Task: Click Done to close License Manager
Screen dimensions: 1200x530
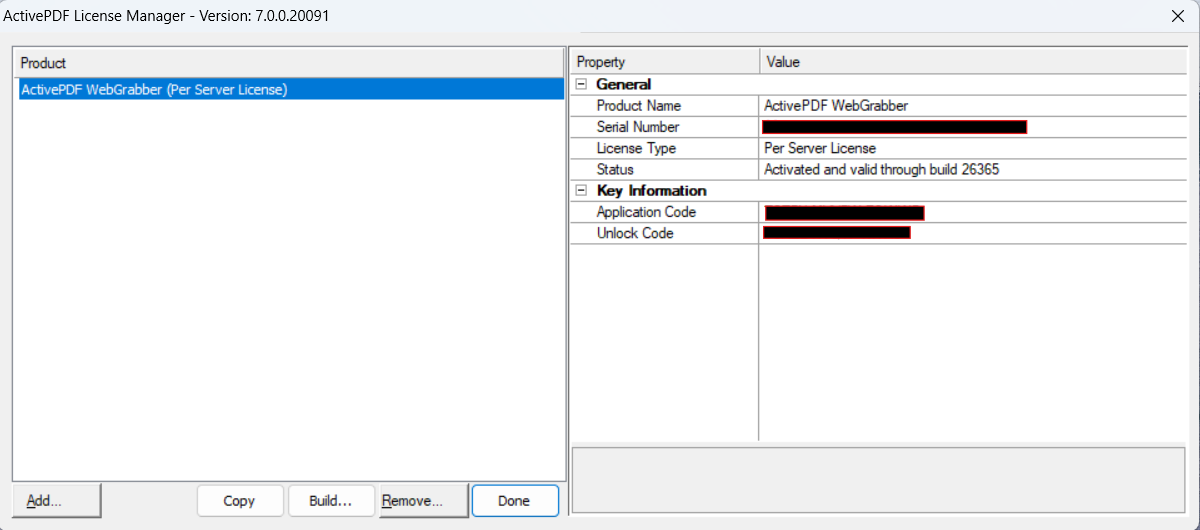Action: point(514,501)
